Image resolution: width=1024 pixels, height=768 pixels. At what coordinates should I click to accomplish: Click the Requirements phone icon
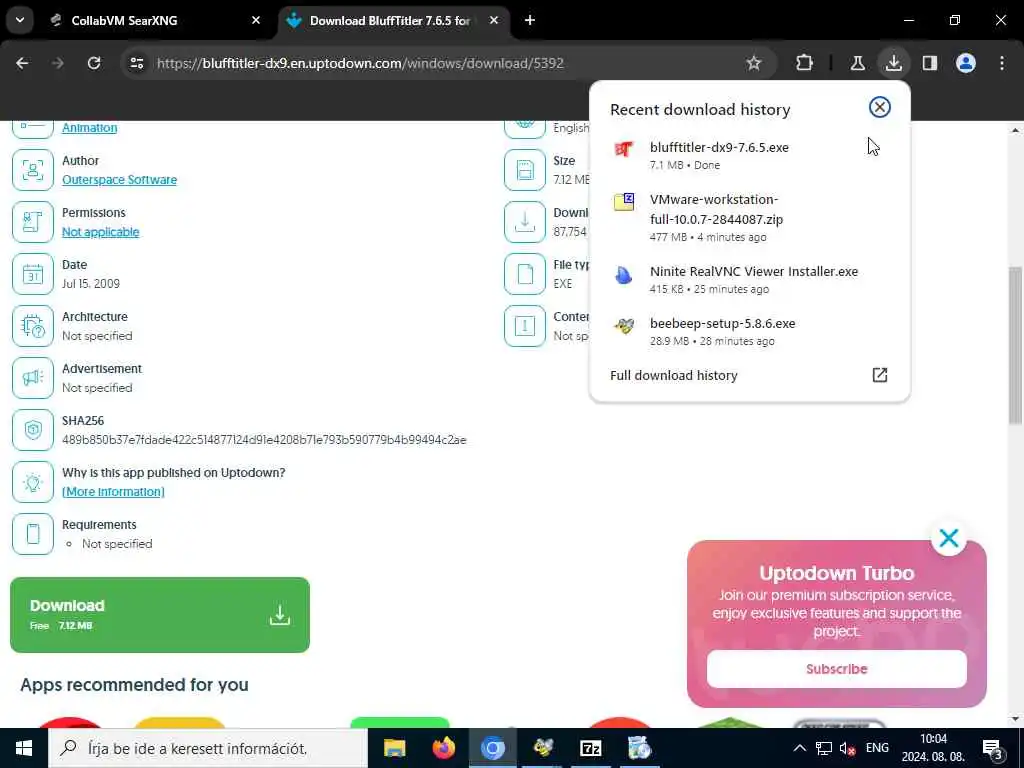pos(33,534)
